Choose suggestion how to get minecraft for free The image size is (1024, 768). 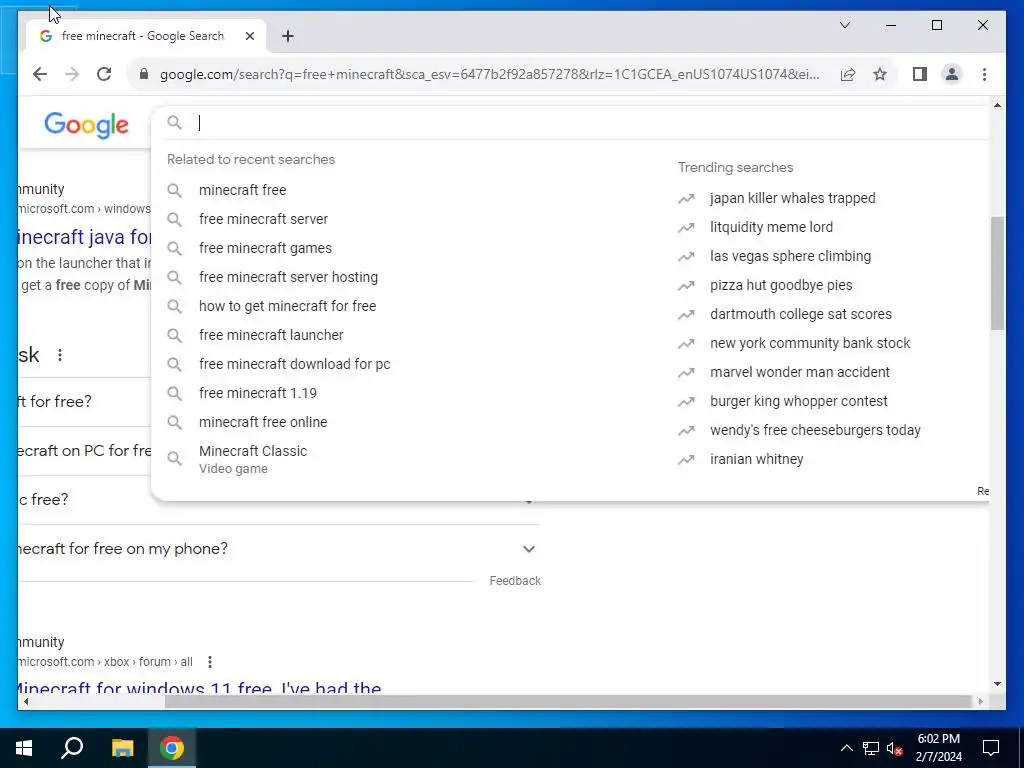tap(287, 306)
